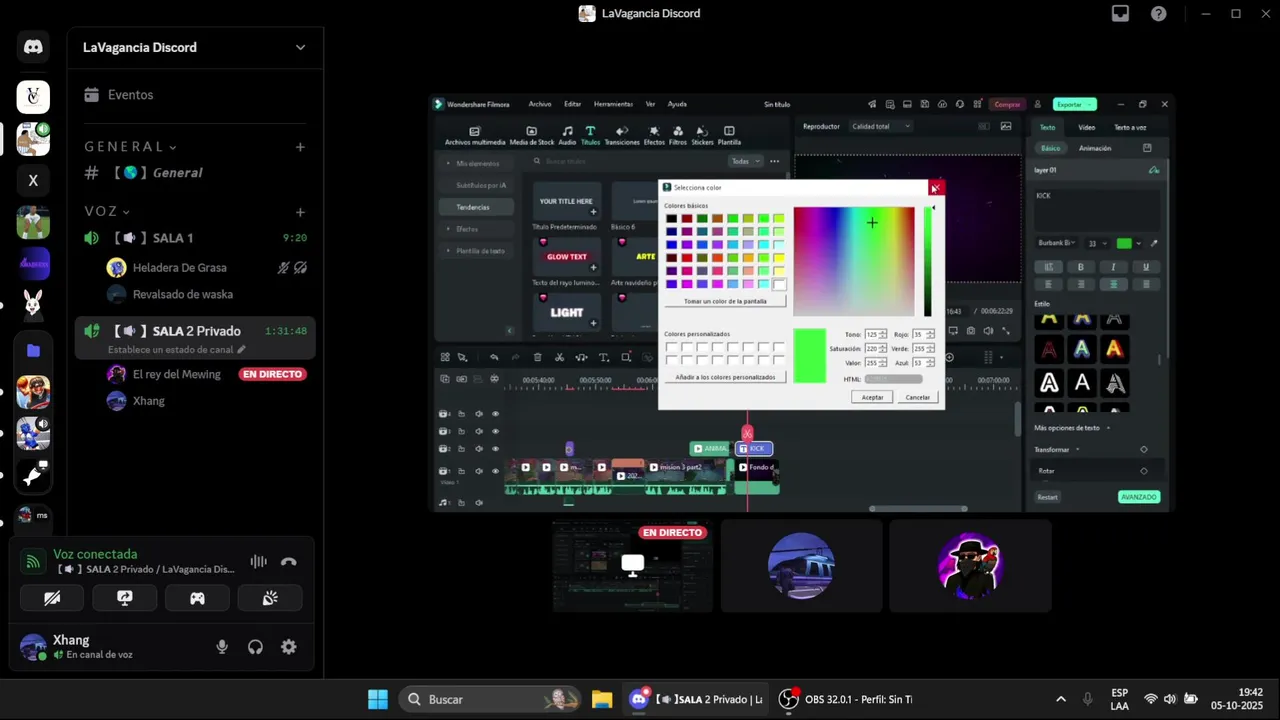The height and width of the screenshot is (720, 1280).
Task: Add a channel to the VOZ category
Action: (300, 212)
